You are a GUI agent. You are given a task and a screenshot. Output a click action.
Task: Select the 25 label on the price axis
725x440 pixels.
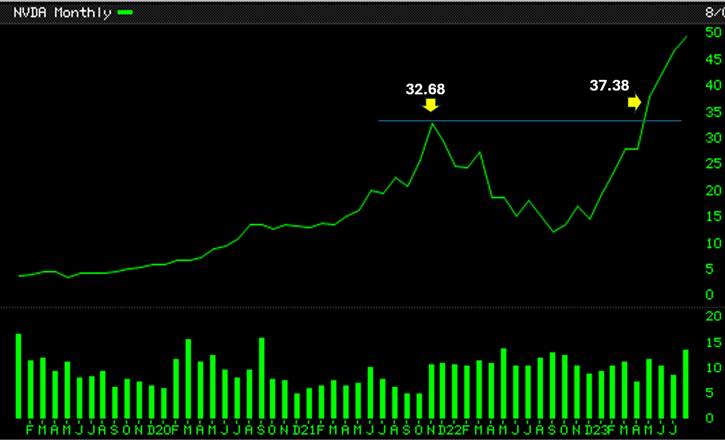[x=713, y=164]
